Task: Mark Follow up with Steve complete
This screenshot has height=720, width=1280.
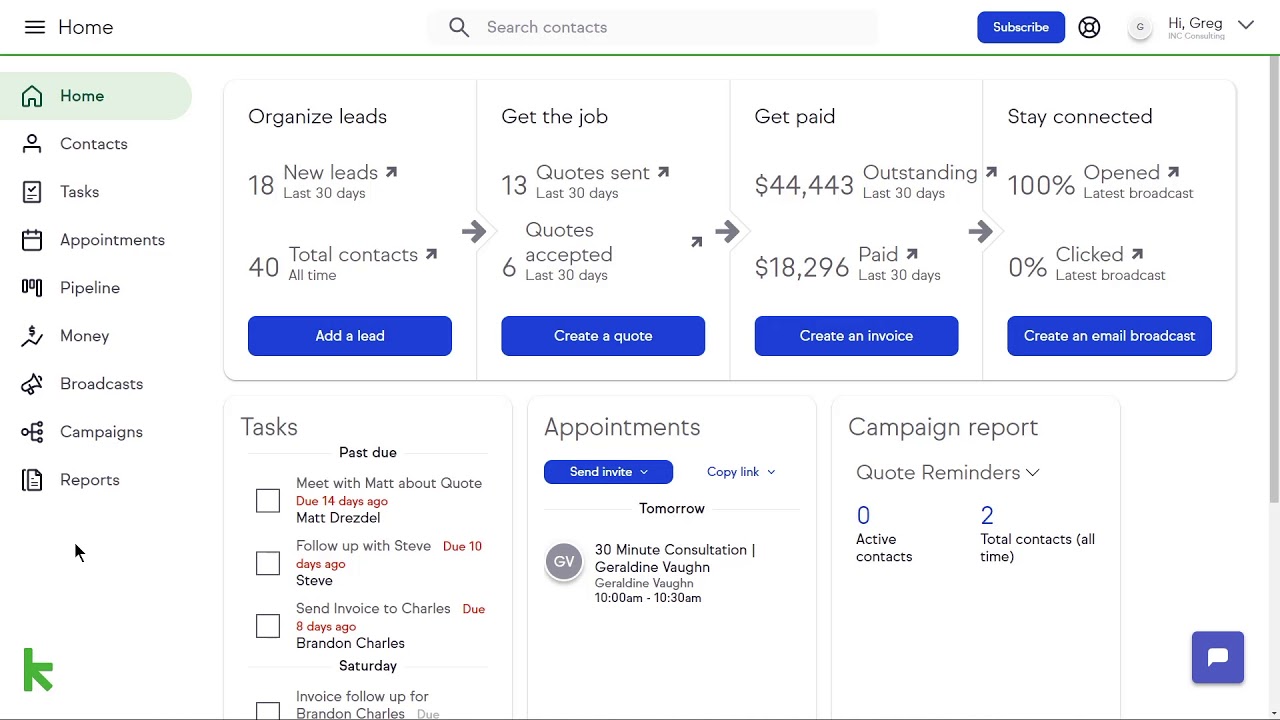Action: coord(267,563)
